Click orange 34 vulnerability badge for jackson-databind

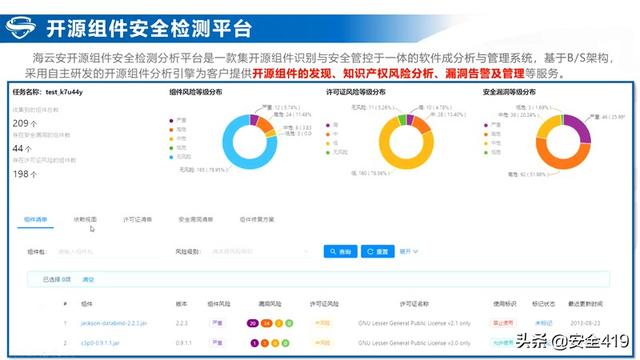click(267, 323)
